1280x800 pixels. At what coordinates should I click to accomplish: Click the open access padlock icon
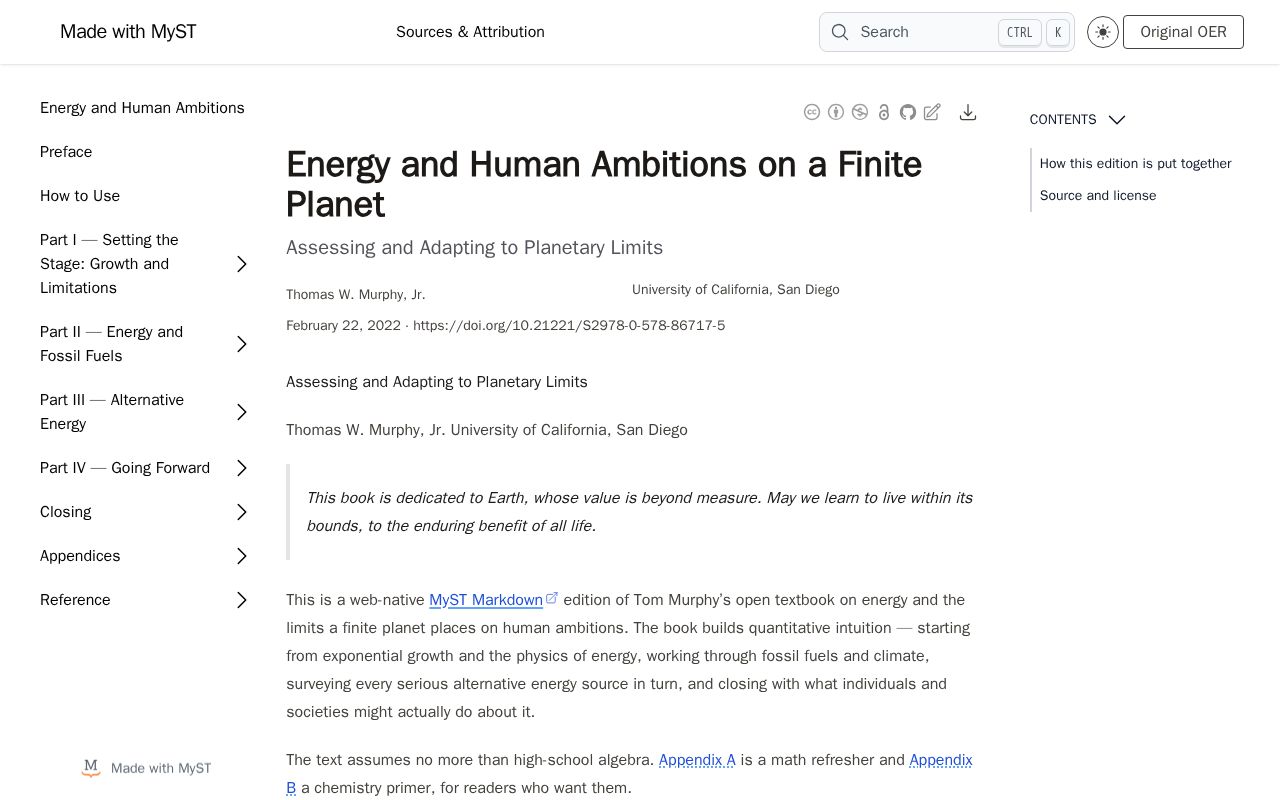884,112
